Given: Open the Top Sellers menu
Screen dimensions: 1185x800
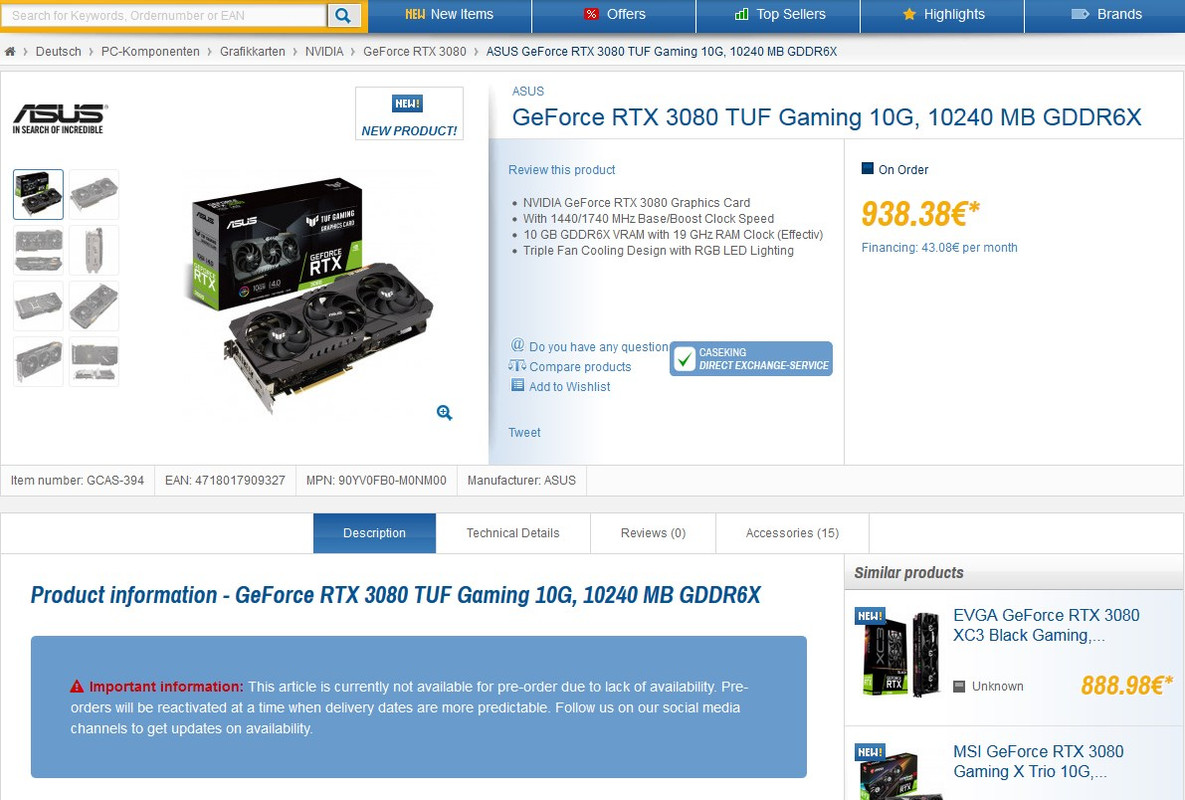Looking at the screenshot, I should click(778, 14).
